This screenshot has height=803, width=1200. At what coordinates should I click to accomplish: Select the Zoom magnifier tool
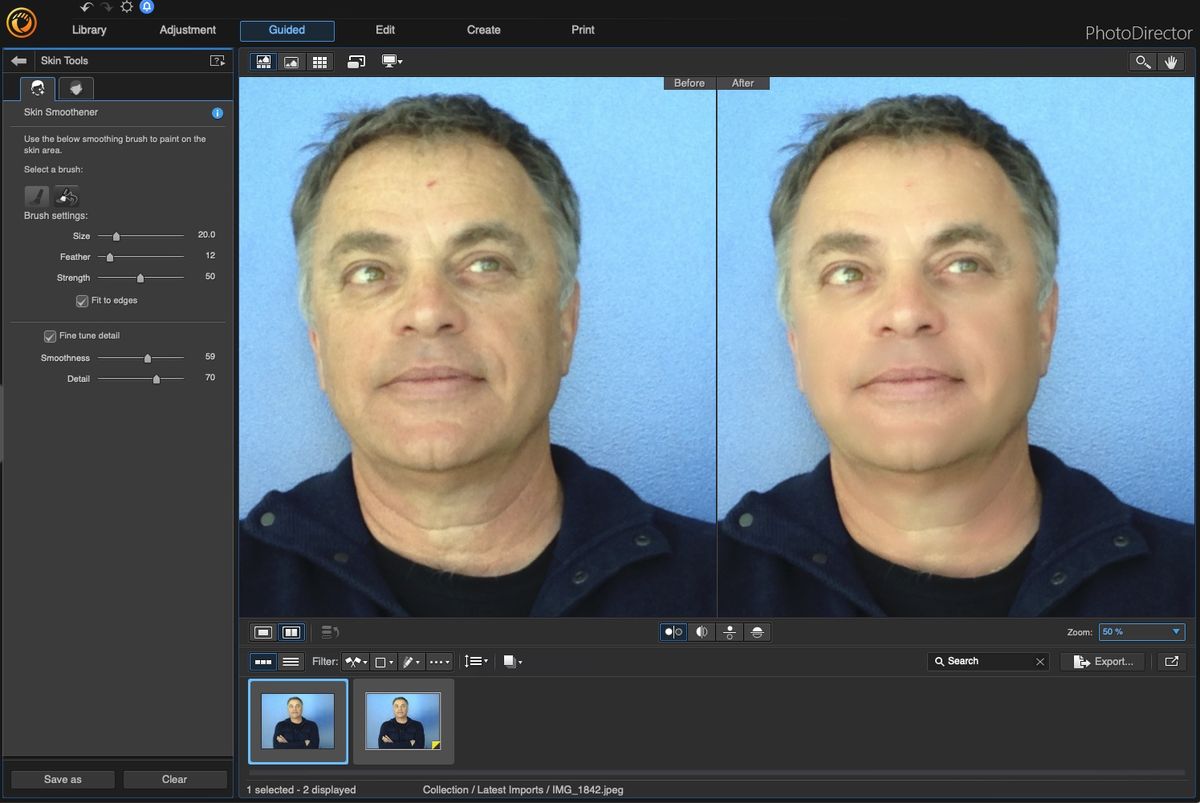tap(1143, 61)
